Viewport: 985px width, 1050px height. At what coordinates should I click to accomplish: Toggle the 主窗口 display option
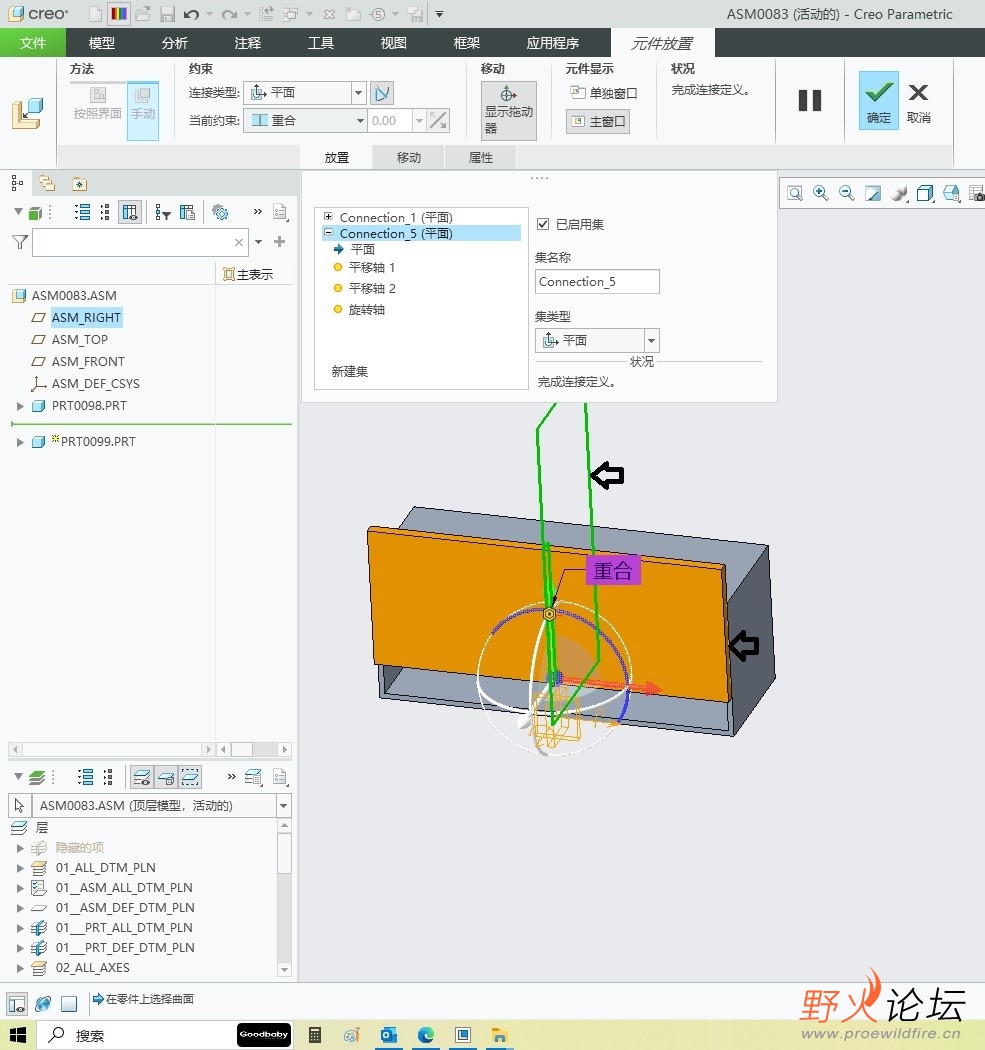(x=598, y=121)
